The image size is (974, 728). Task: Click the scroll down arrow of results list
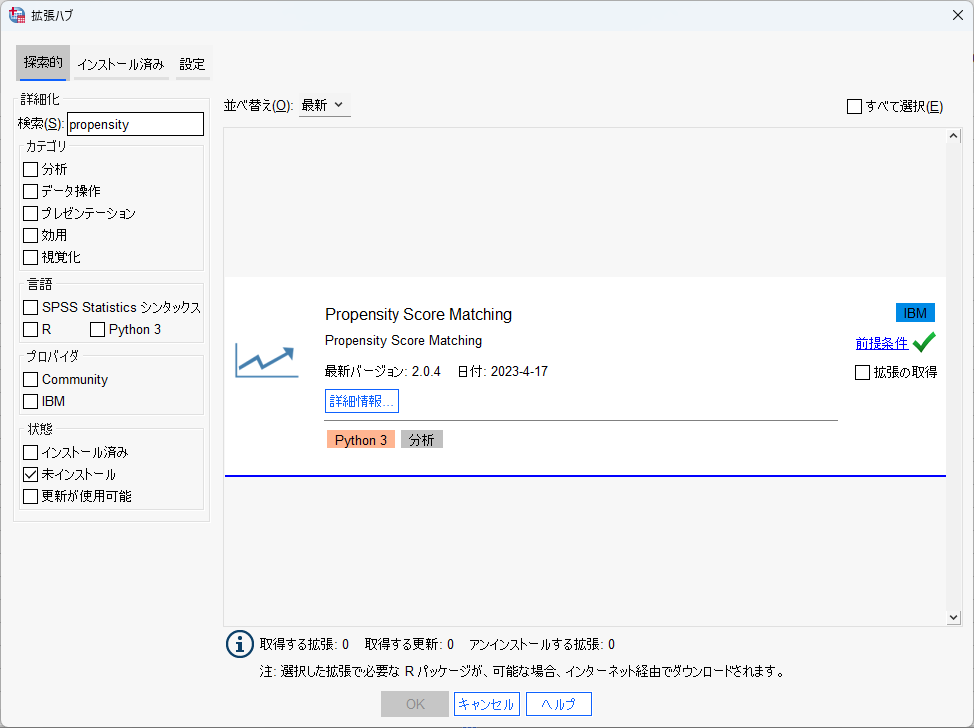point(954,617)
